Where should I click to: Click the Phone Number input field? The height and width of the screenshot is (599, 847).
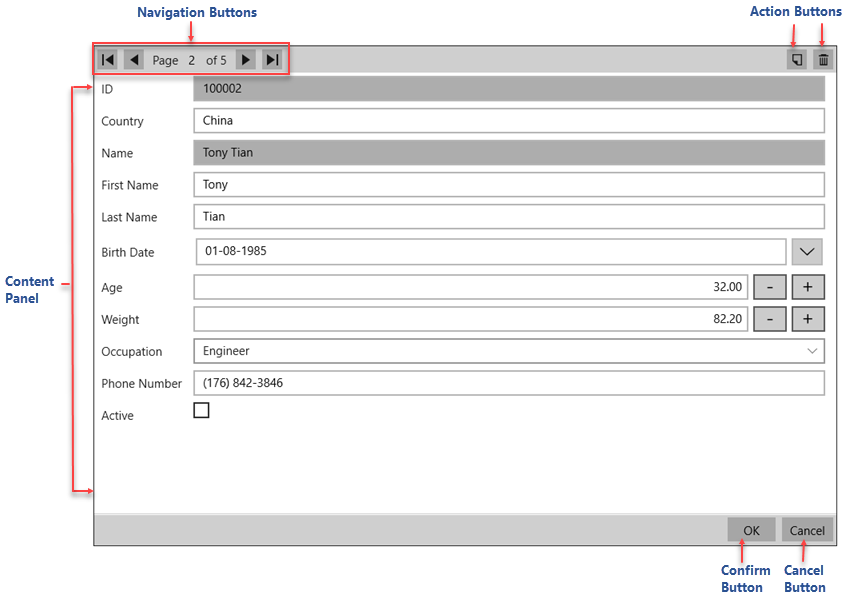tap(508, 383)
